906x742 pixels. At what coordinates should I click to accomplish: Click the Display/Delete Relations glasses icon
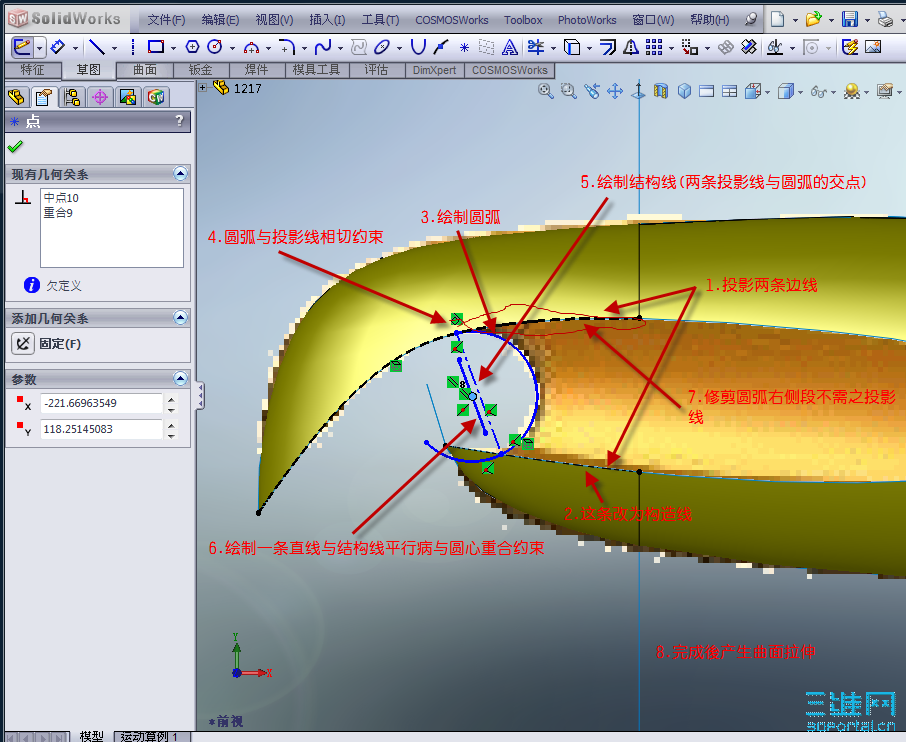tap(774, 47)
